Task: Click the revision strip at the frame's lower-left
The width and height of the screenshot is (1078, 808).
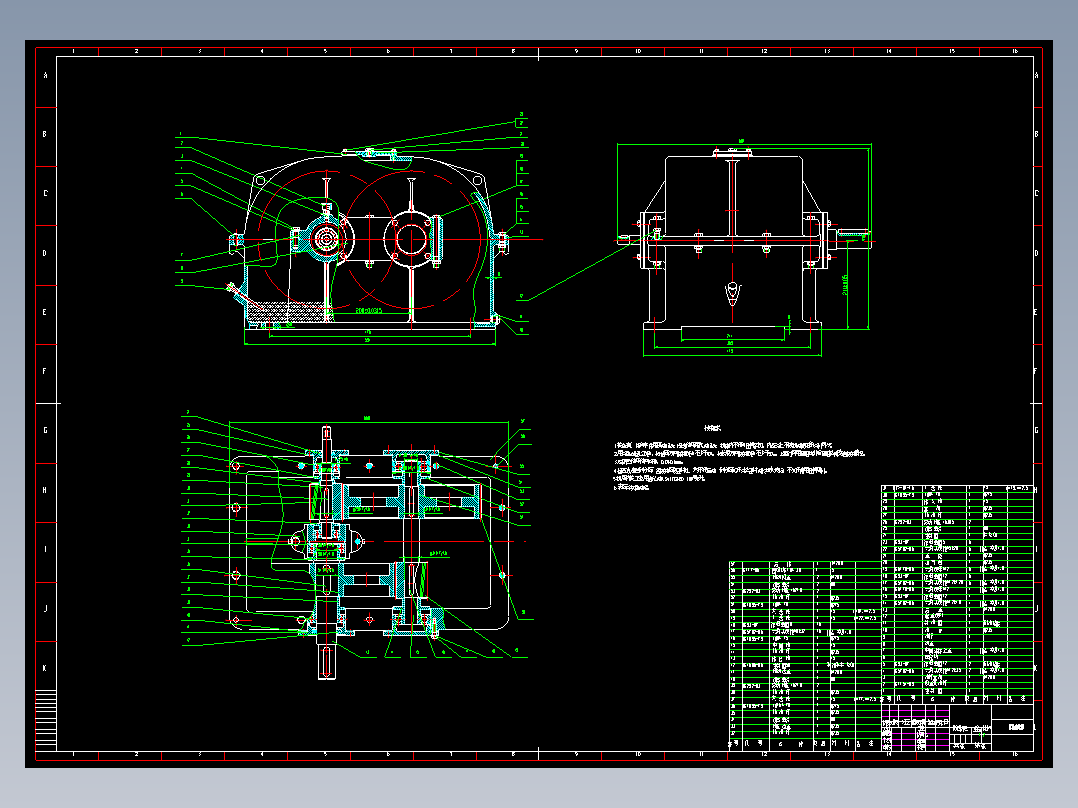Action: click(x=46, y=719)
